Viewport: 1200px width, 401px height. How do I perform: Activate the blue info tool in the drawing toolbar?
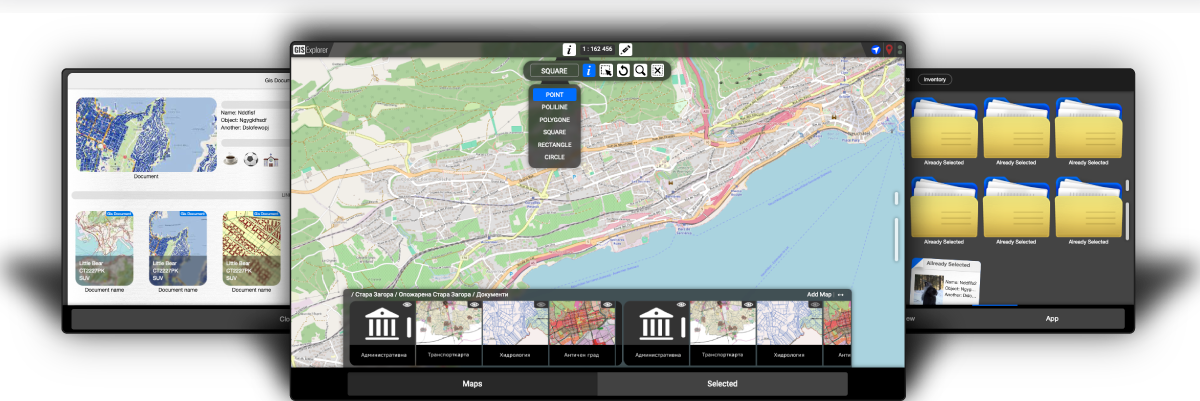point(589,71)
